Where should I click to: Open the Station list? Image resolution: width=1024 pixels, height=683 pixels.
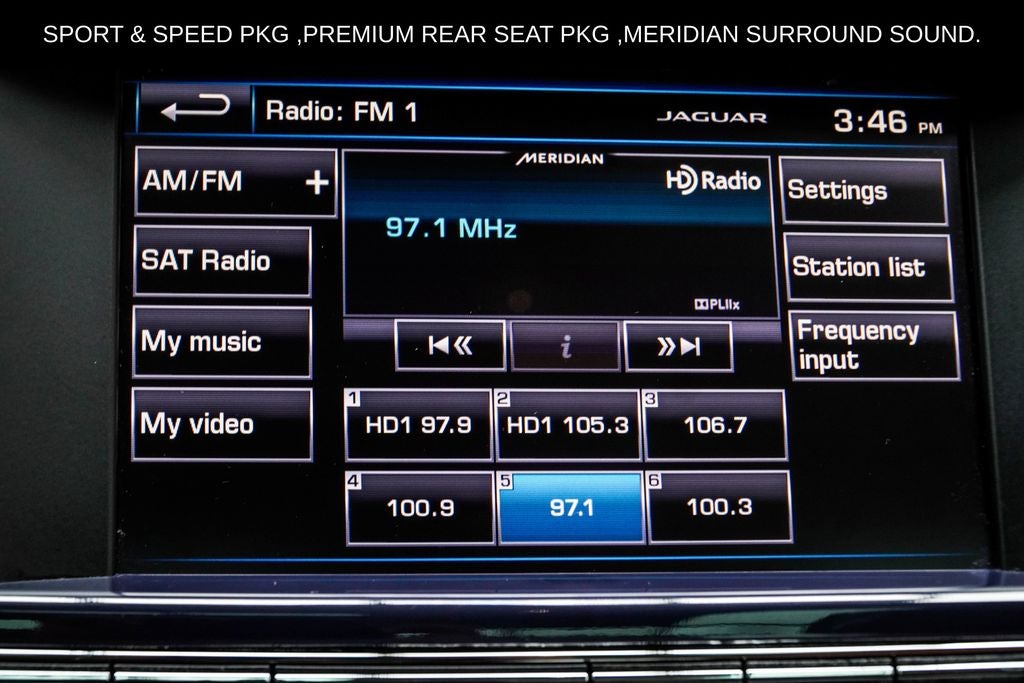click(x=869, y=267)
